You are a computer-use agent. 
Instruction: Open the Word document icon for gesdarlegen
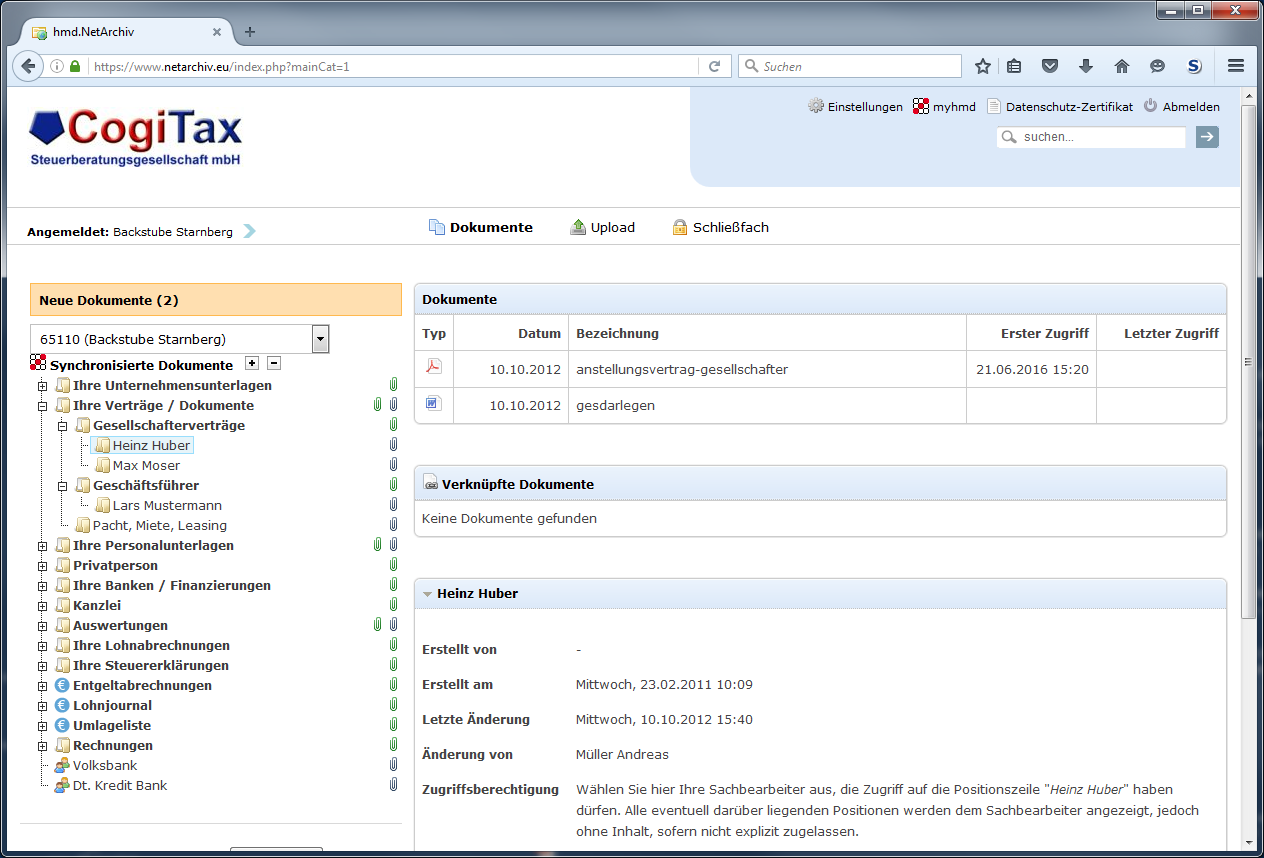point(433,403)
